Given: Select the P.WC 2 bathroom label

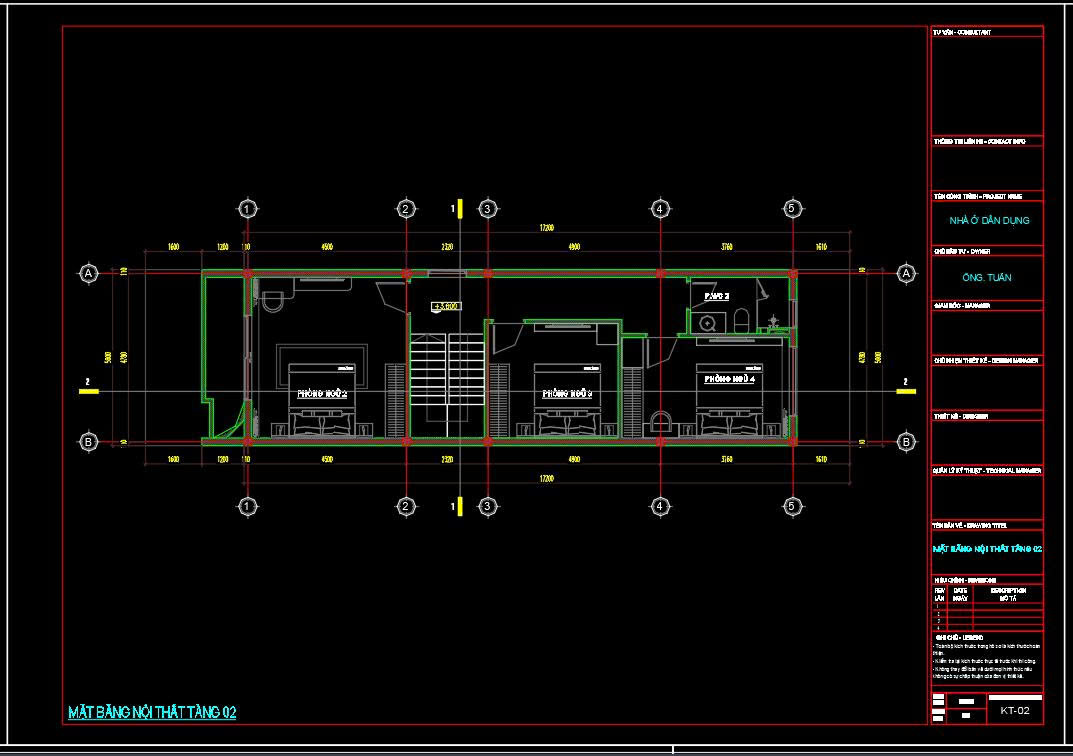Looking at the screenshot, I should (716, 296).
